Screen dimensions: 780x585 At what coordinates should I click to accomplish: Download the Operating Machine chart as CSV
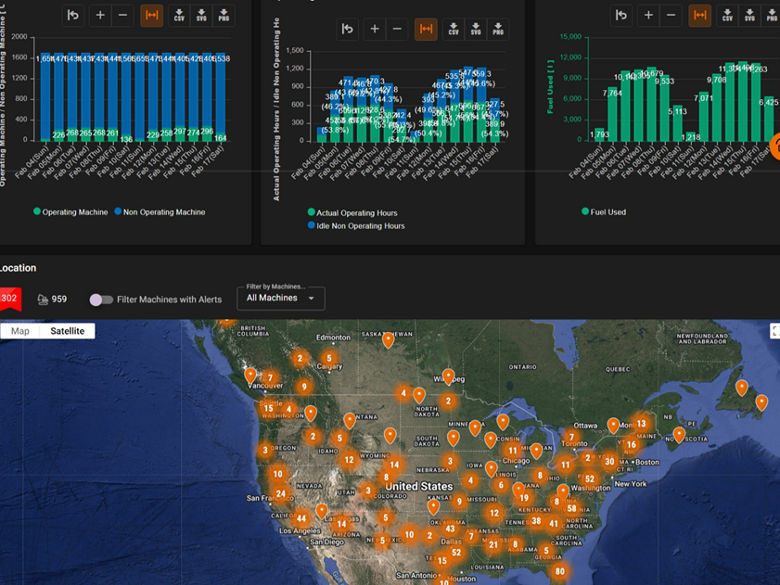[x=179, y=16]
